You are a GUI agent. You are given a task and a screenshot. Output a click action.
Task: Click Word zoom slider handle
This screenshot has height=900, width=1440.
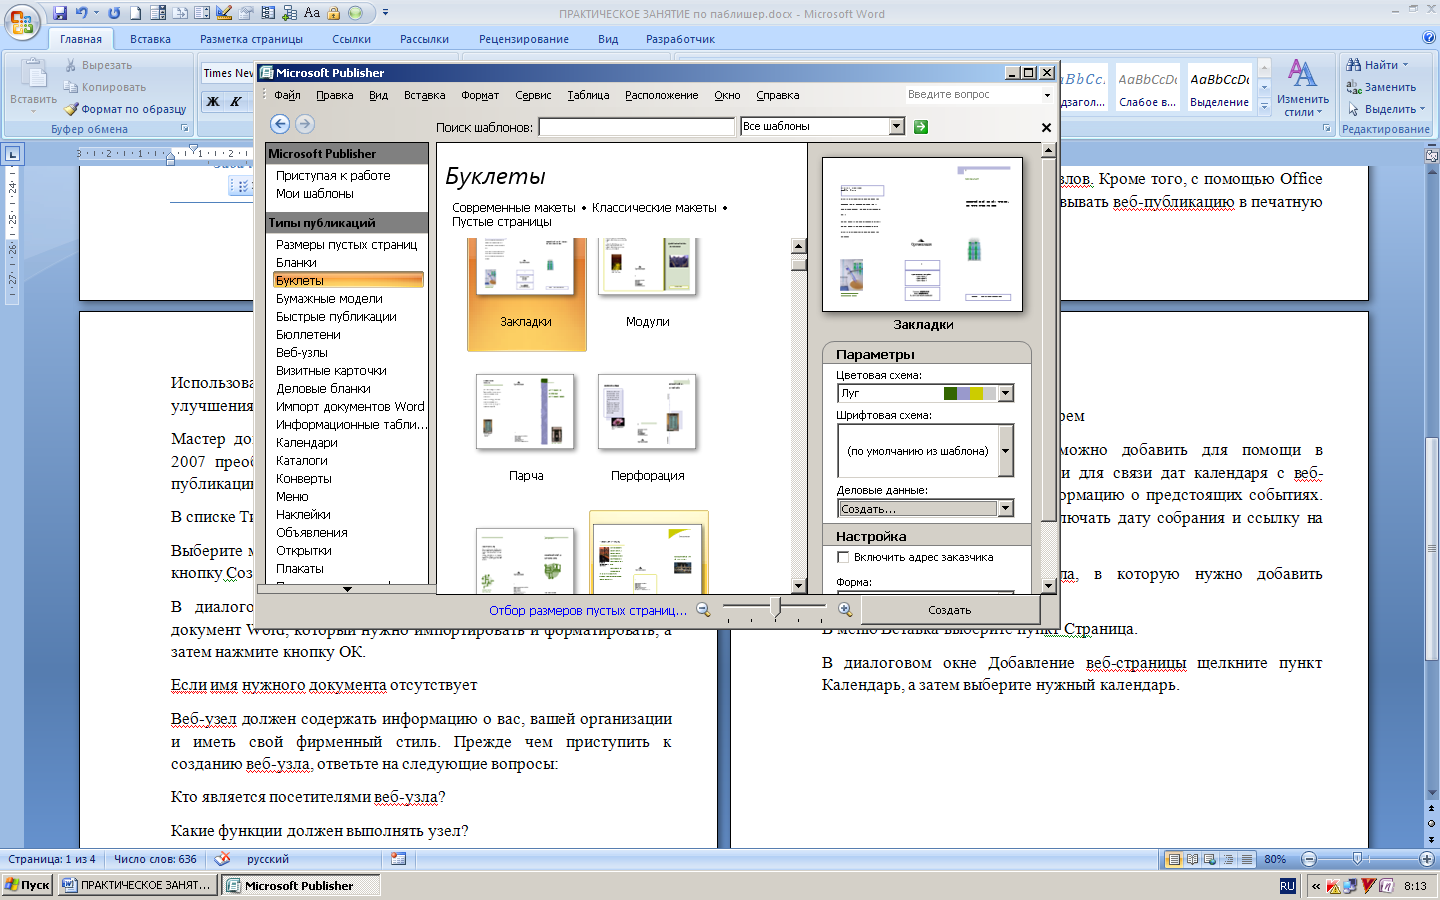point(1357,859)
